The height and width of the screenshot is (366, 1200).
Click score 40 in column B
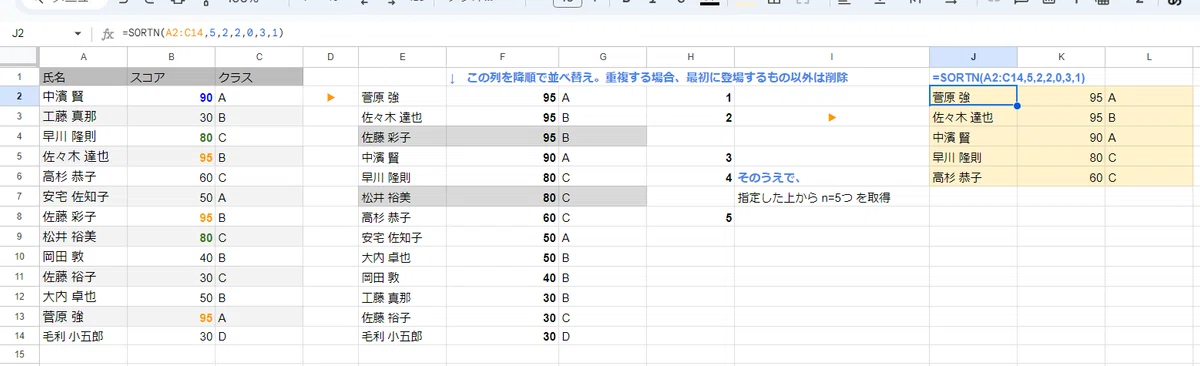pyautogui.click(x=170, y=257)
